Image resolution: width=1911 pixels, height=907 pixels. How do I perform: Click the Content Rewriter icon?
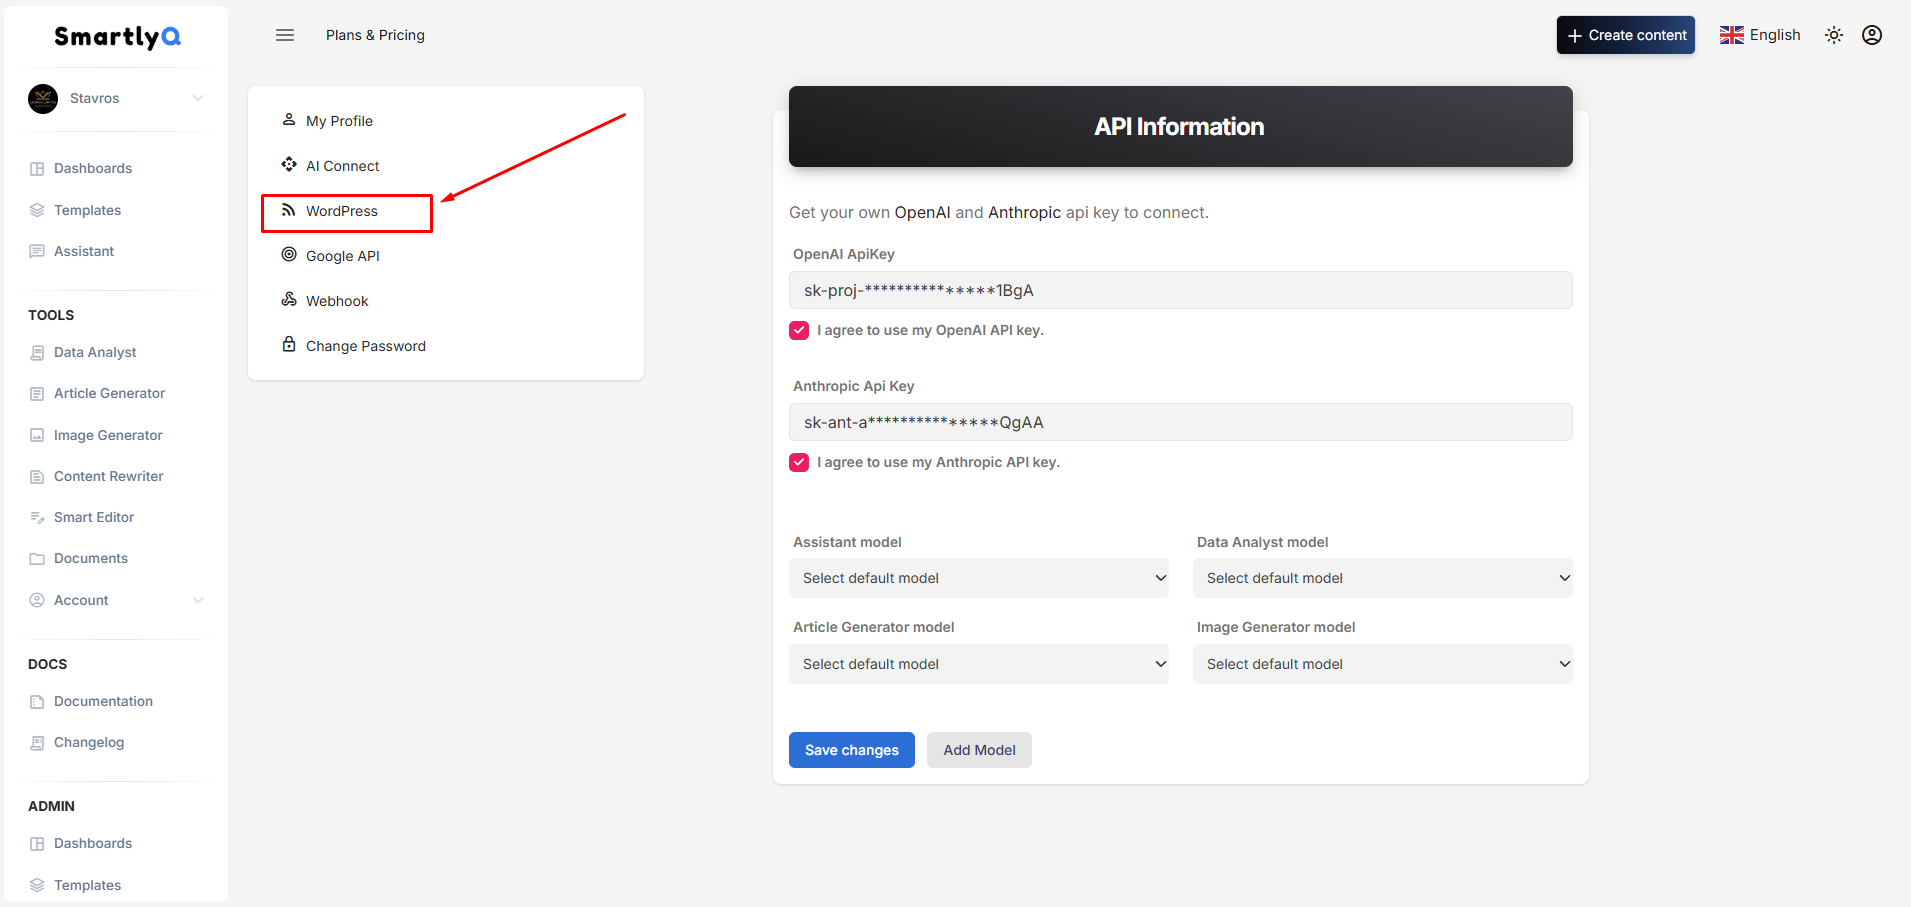click(x=37, y=476)
